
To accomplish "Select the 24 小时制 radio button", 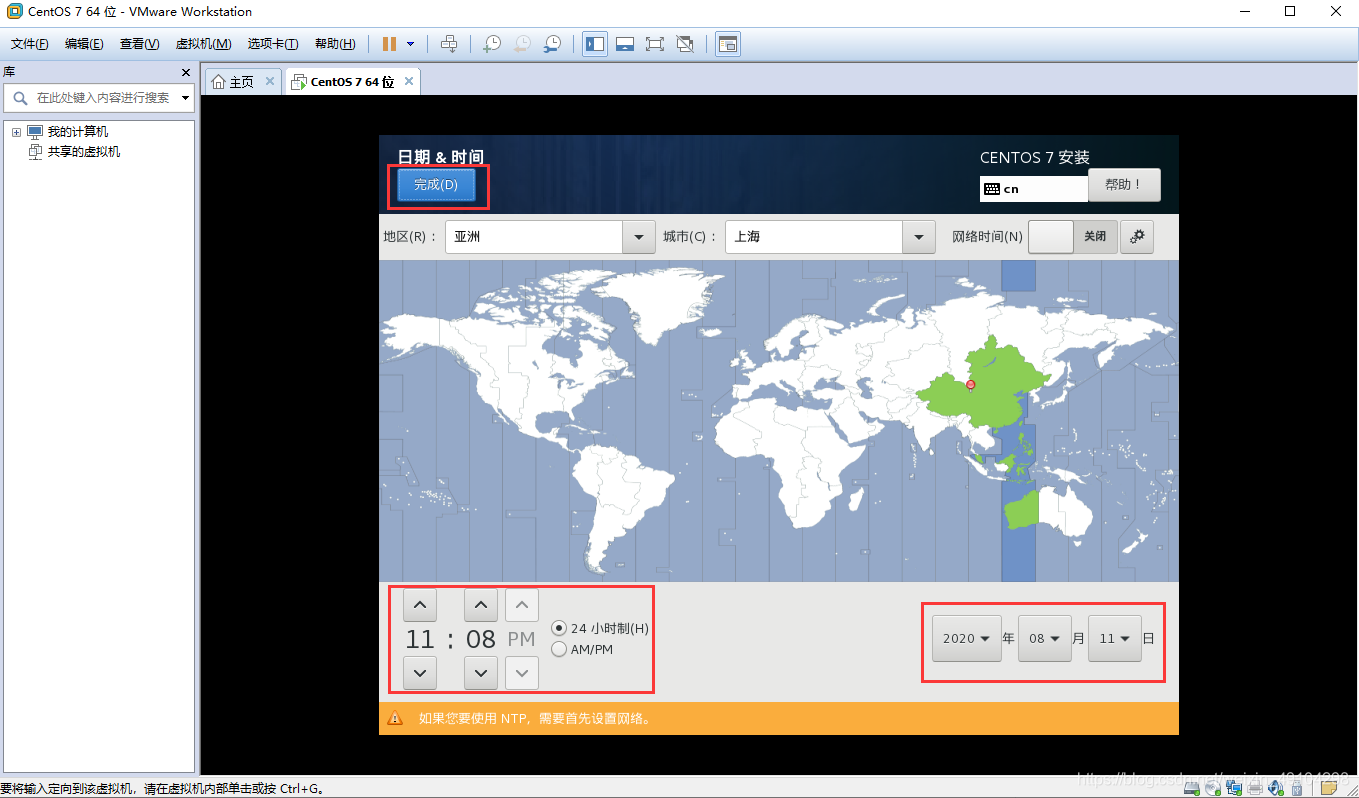I will tap(559, 628).
